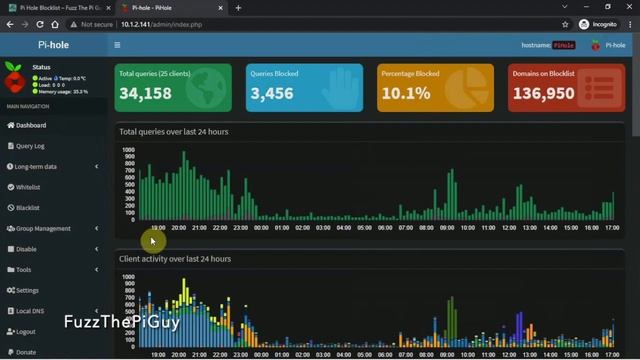Reload the page with the refresh icon
640x360 pixels.
(x=40, y=24)
